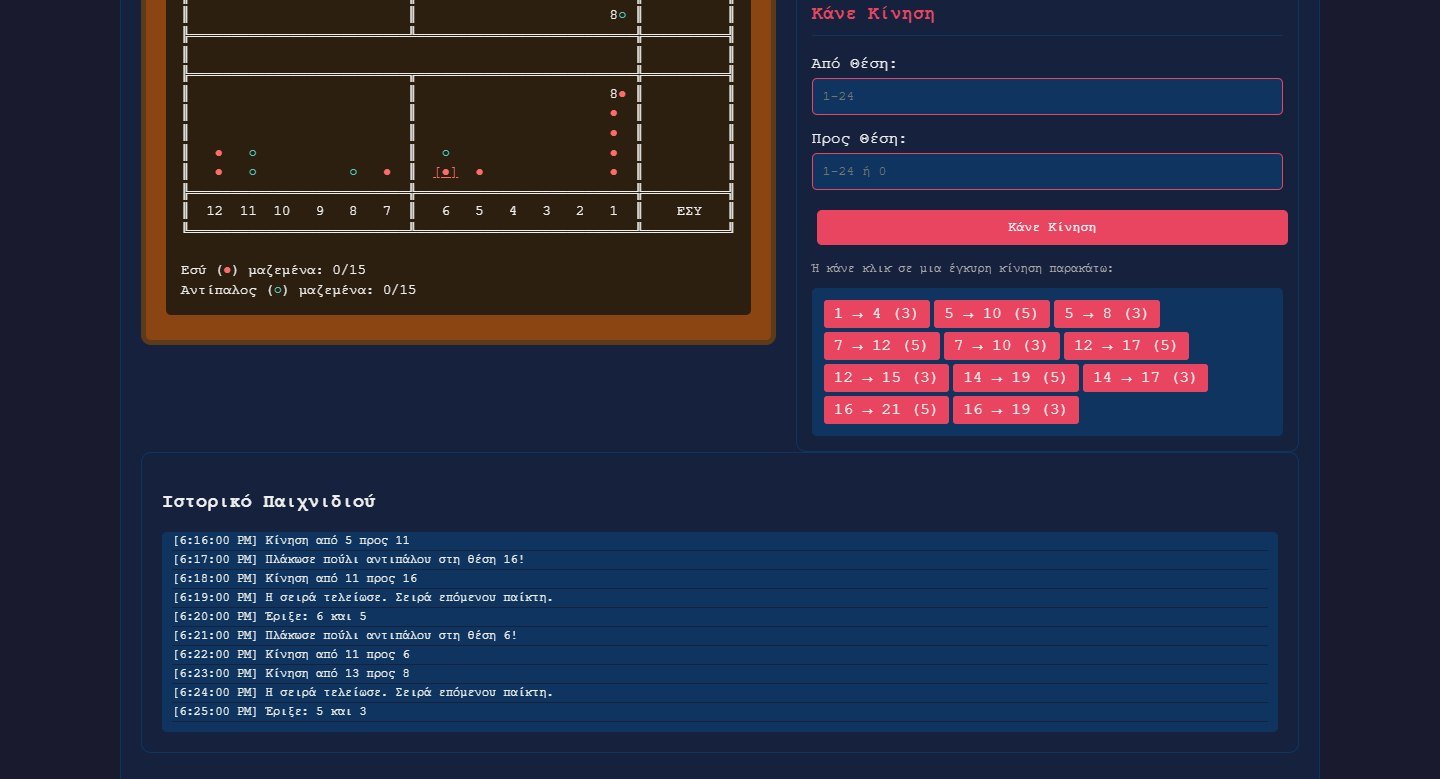
Task: Click the "Εσύ (●) μαζεμένα: 0/15" line
Action: point(273,270)
